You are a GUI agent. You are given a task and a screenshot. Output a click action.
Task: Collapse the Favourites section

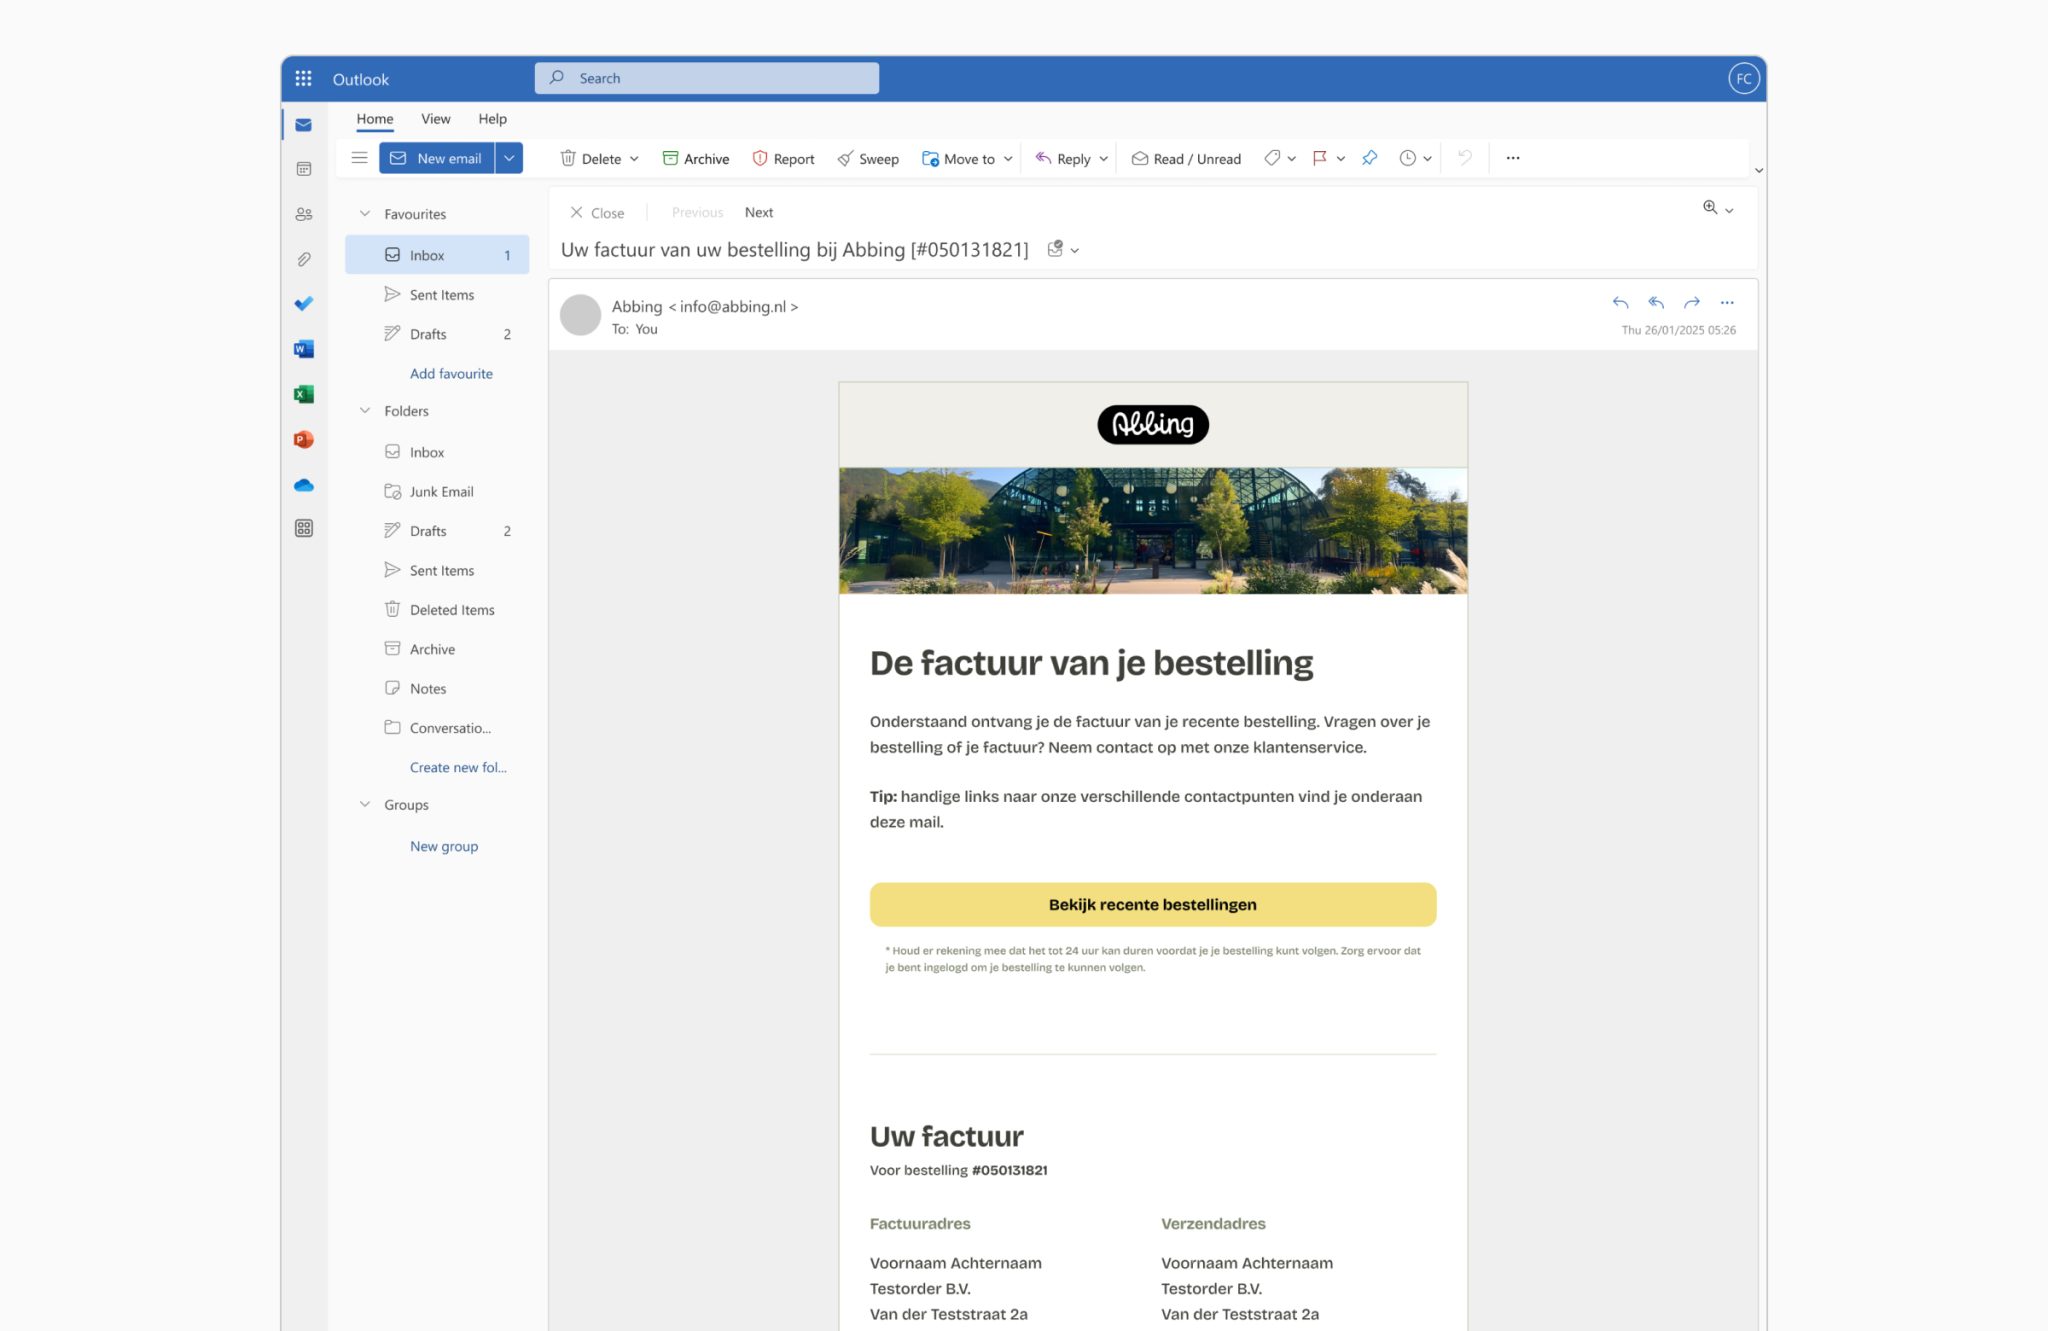tap(365, 214)
